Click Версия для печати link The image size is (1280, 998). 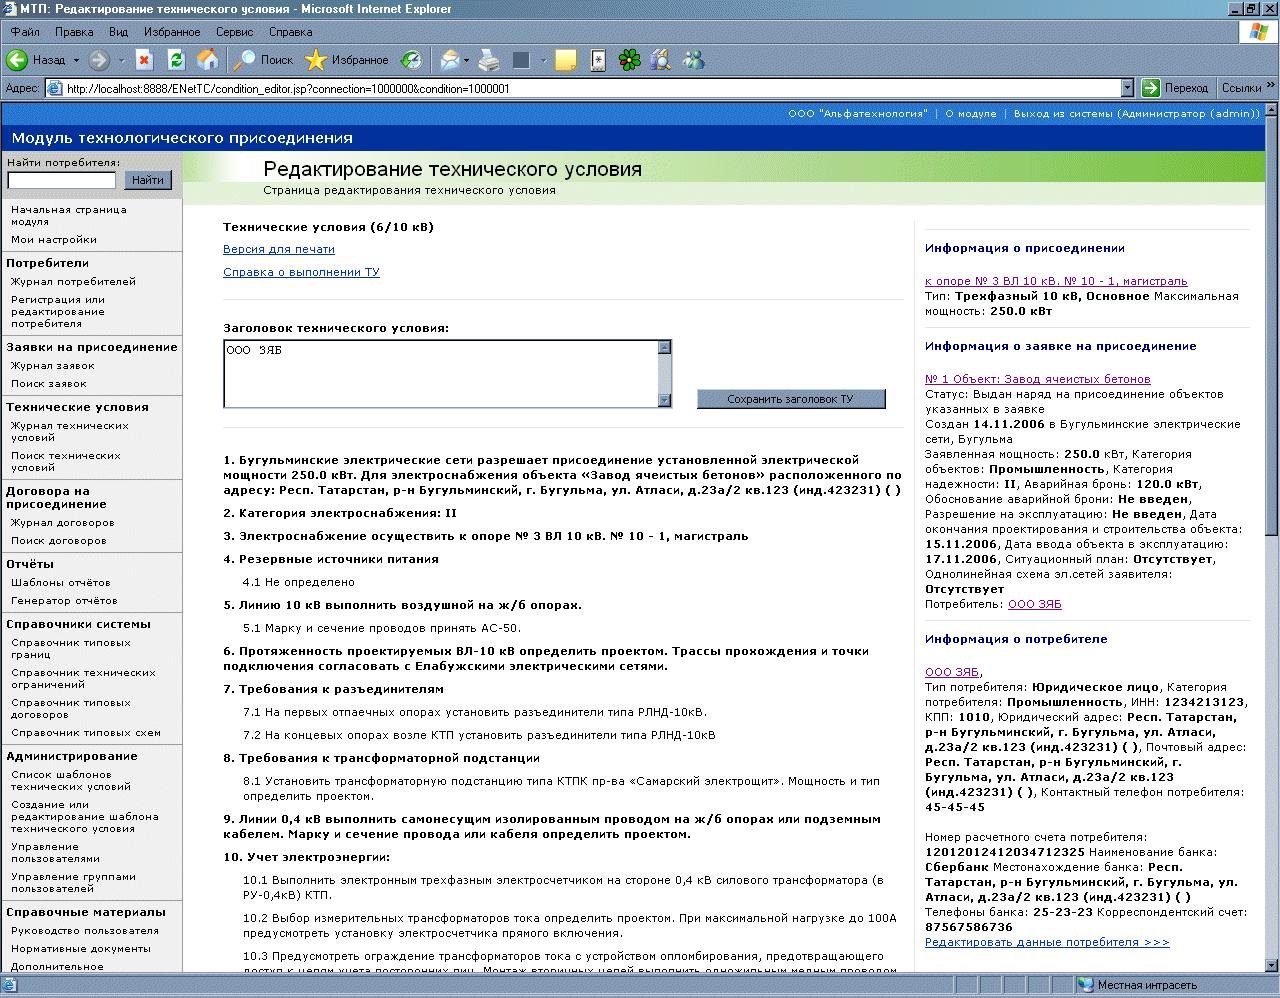(x=279, y=249)
